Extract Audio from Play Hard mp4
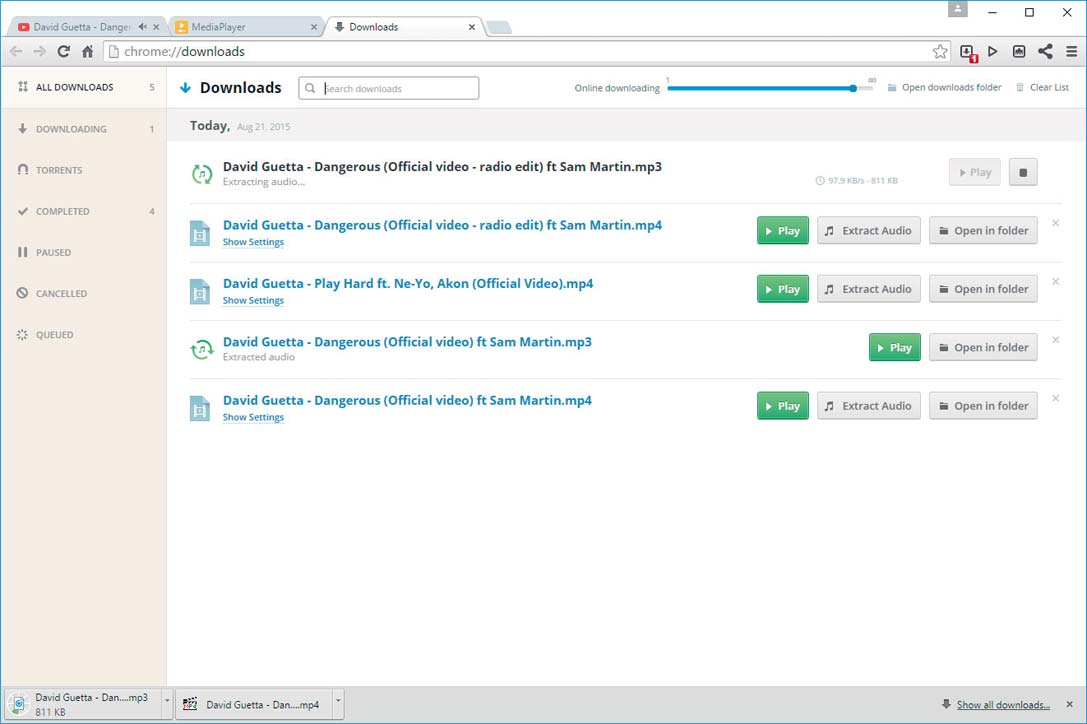This screenshot has height=724, width=1087. point(869,289)
